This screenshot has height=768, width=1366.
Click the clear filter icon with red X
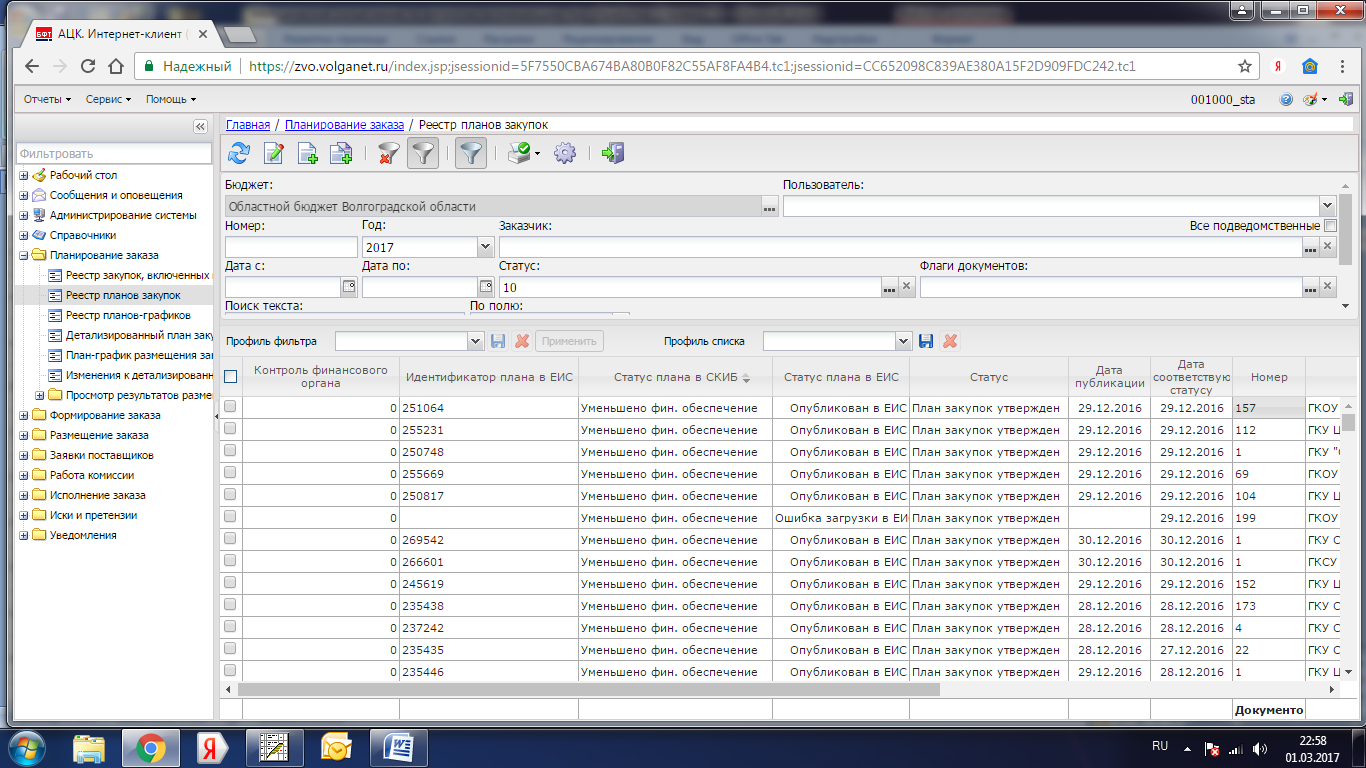click(x=388, y=153)
